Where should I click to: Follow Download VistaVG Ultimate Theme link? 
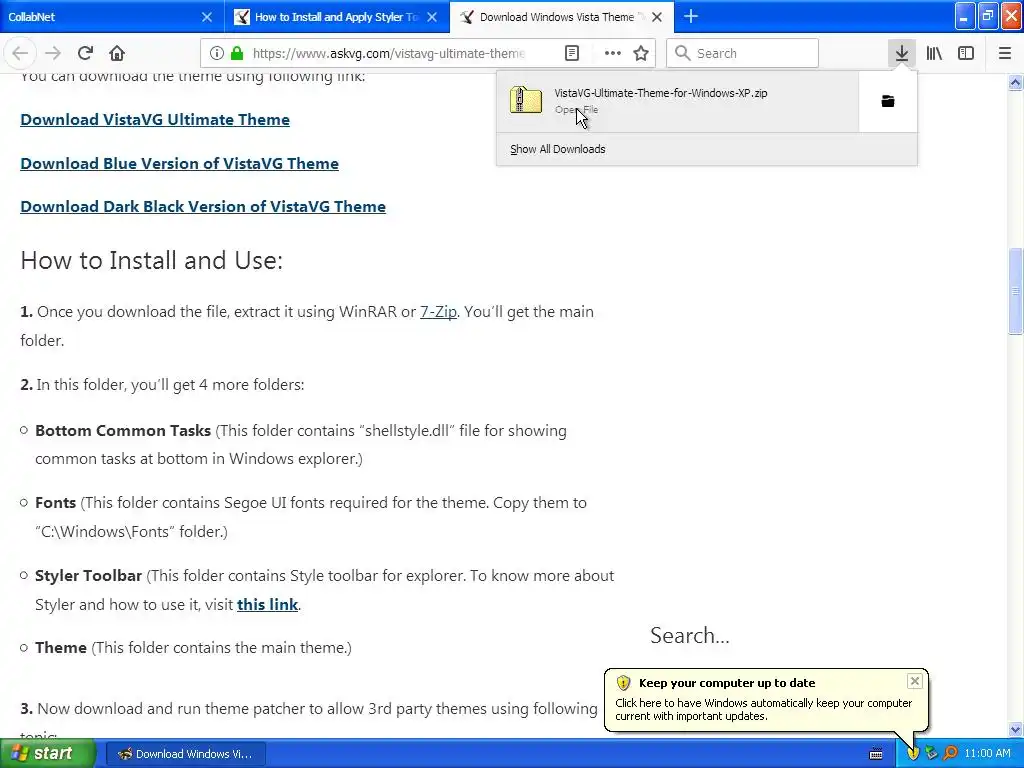(155, 120)
